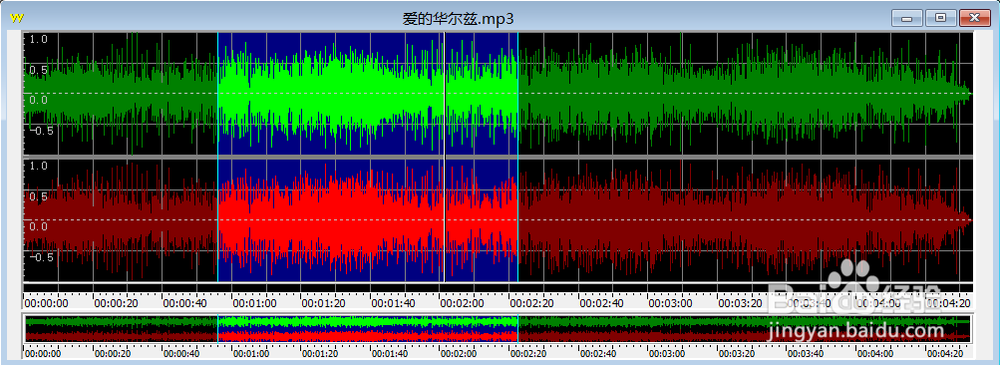Click 00:01:00 on the main time ruler
Viewport: 1000px width, 365px height.
pos(254,303)
